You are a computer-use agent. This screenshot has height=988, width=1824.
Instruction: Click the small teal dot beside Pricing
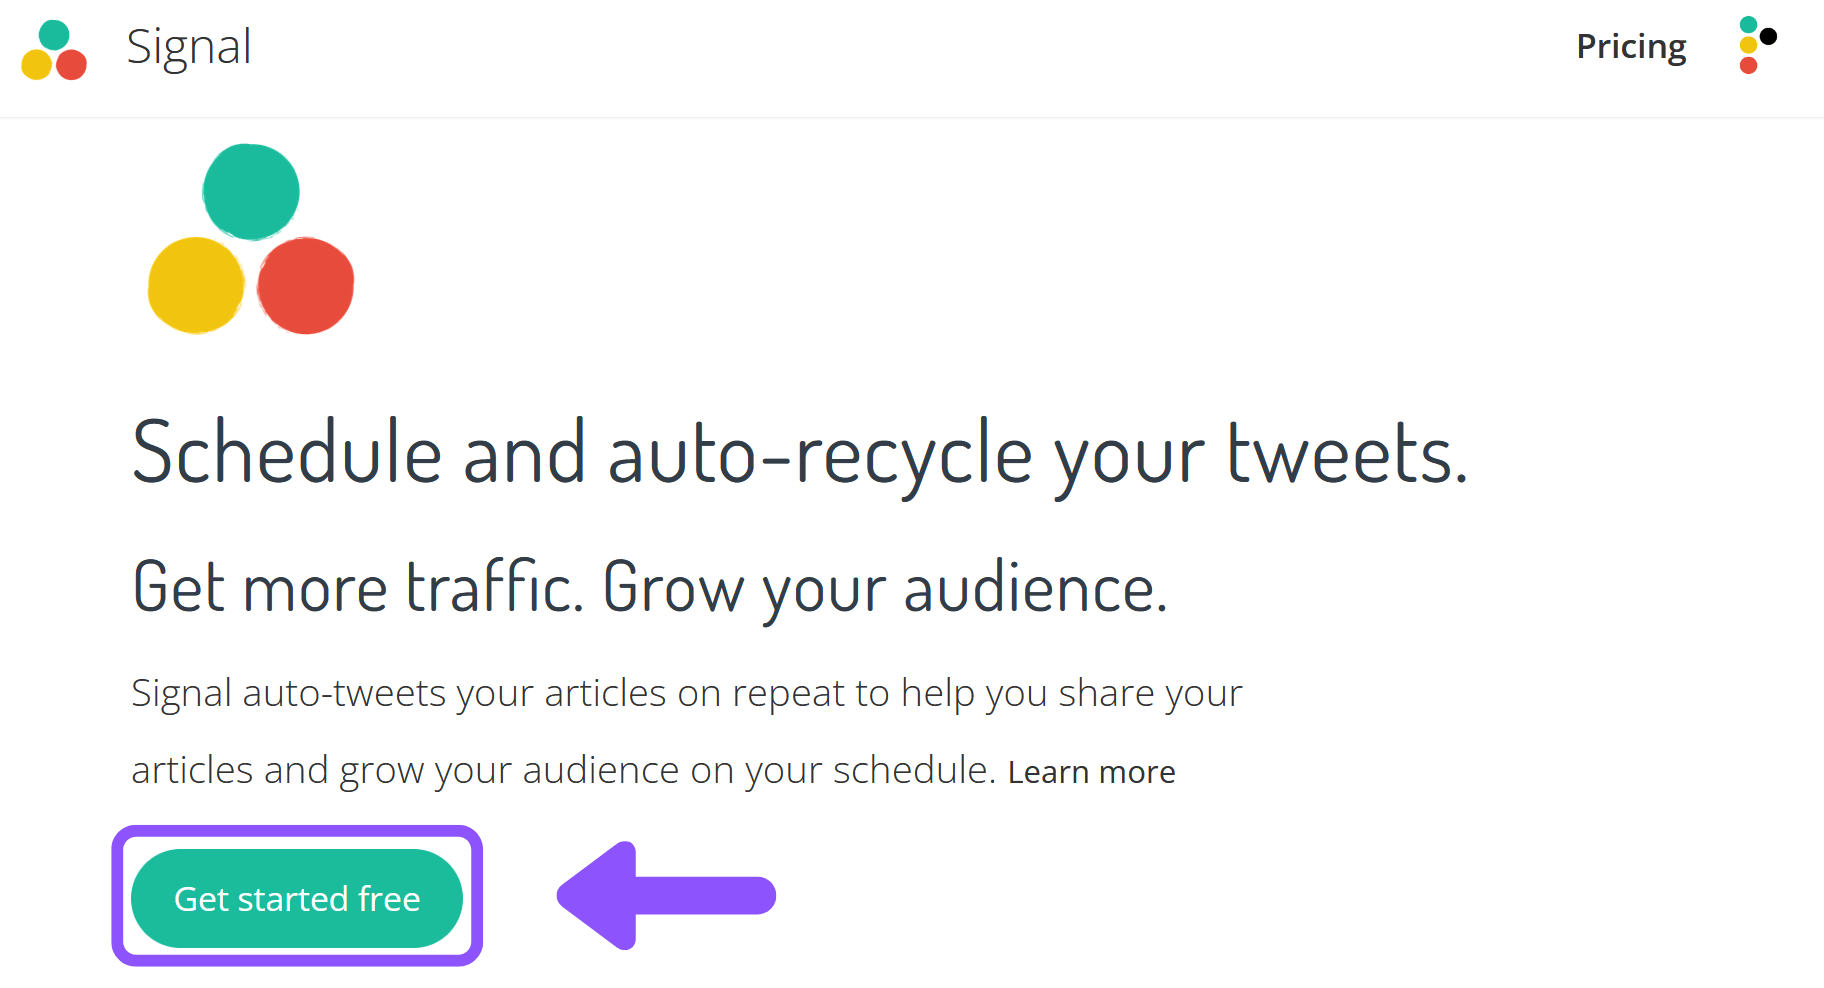pos(1748,24)
